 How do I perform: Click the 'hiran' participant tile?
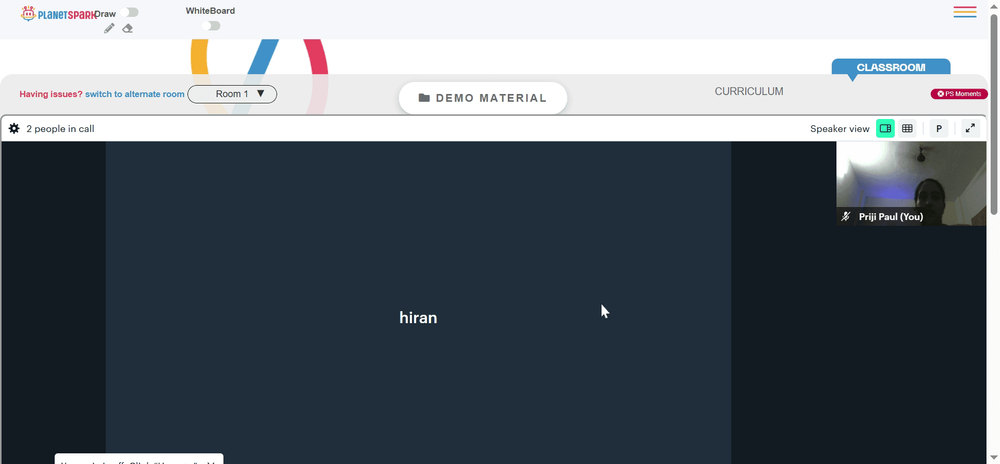(x=418, y=303)
